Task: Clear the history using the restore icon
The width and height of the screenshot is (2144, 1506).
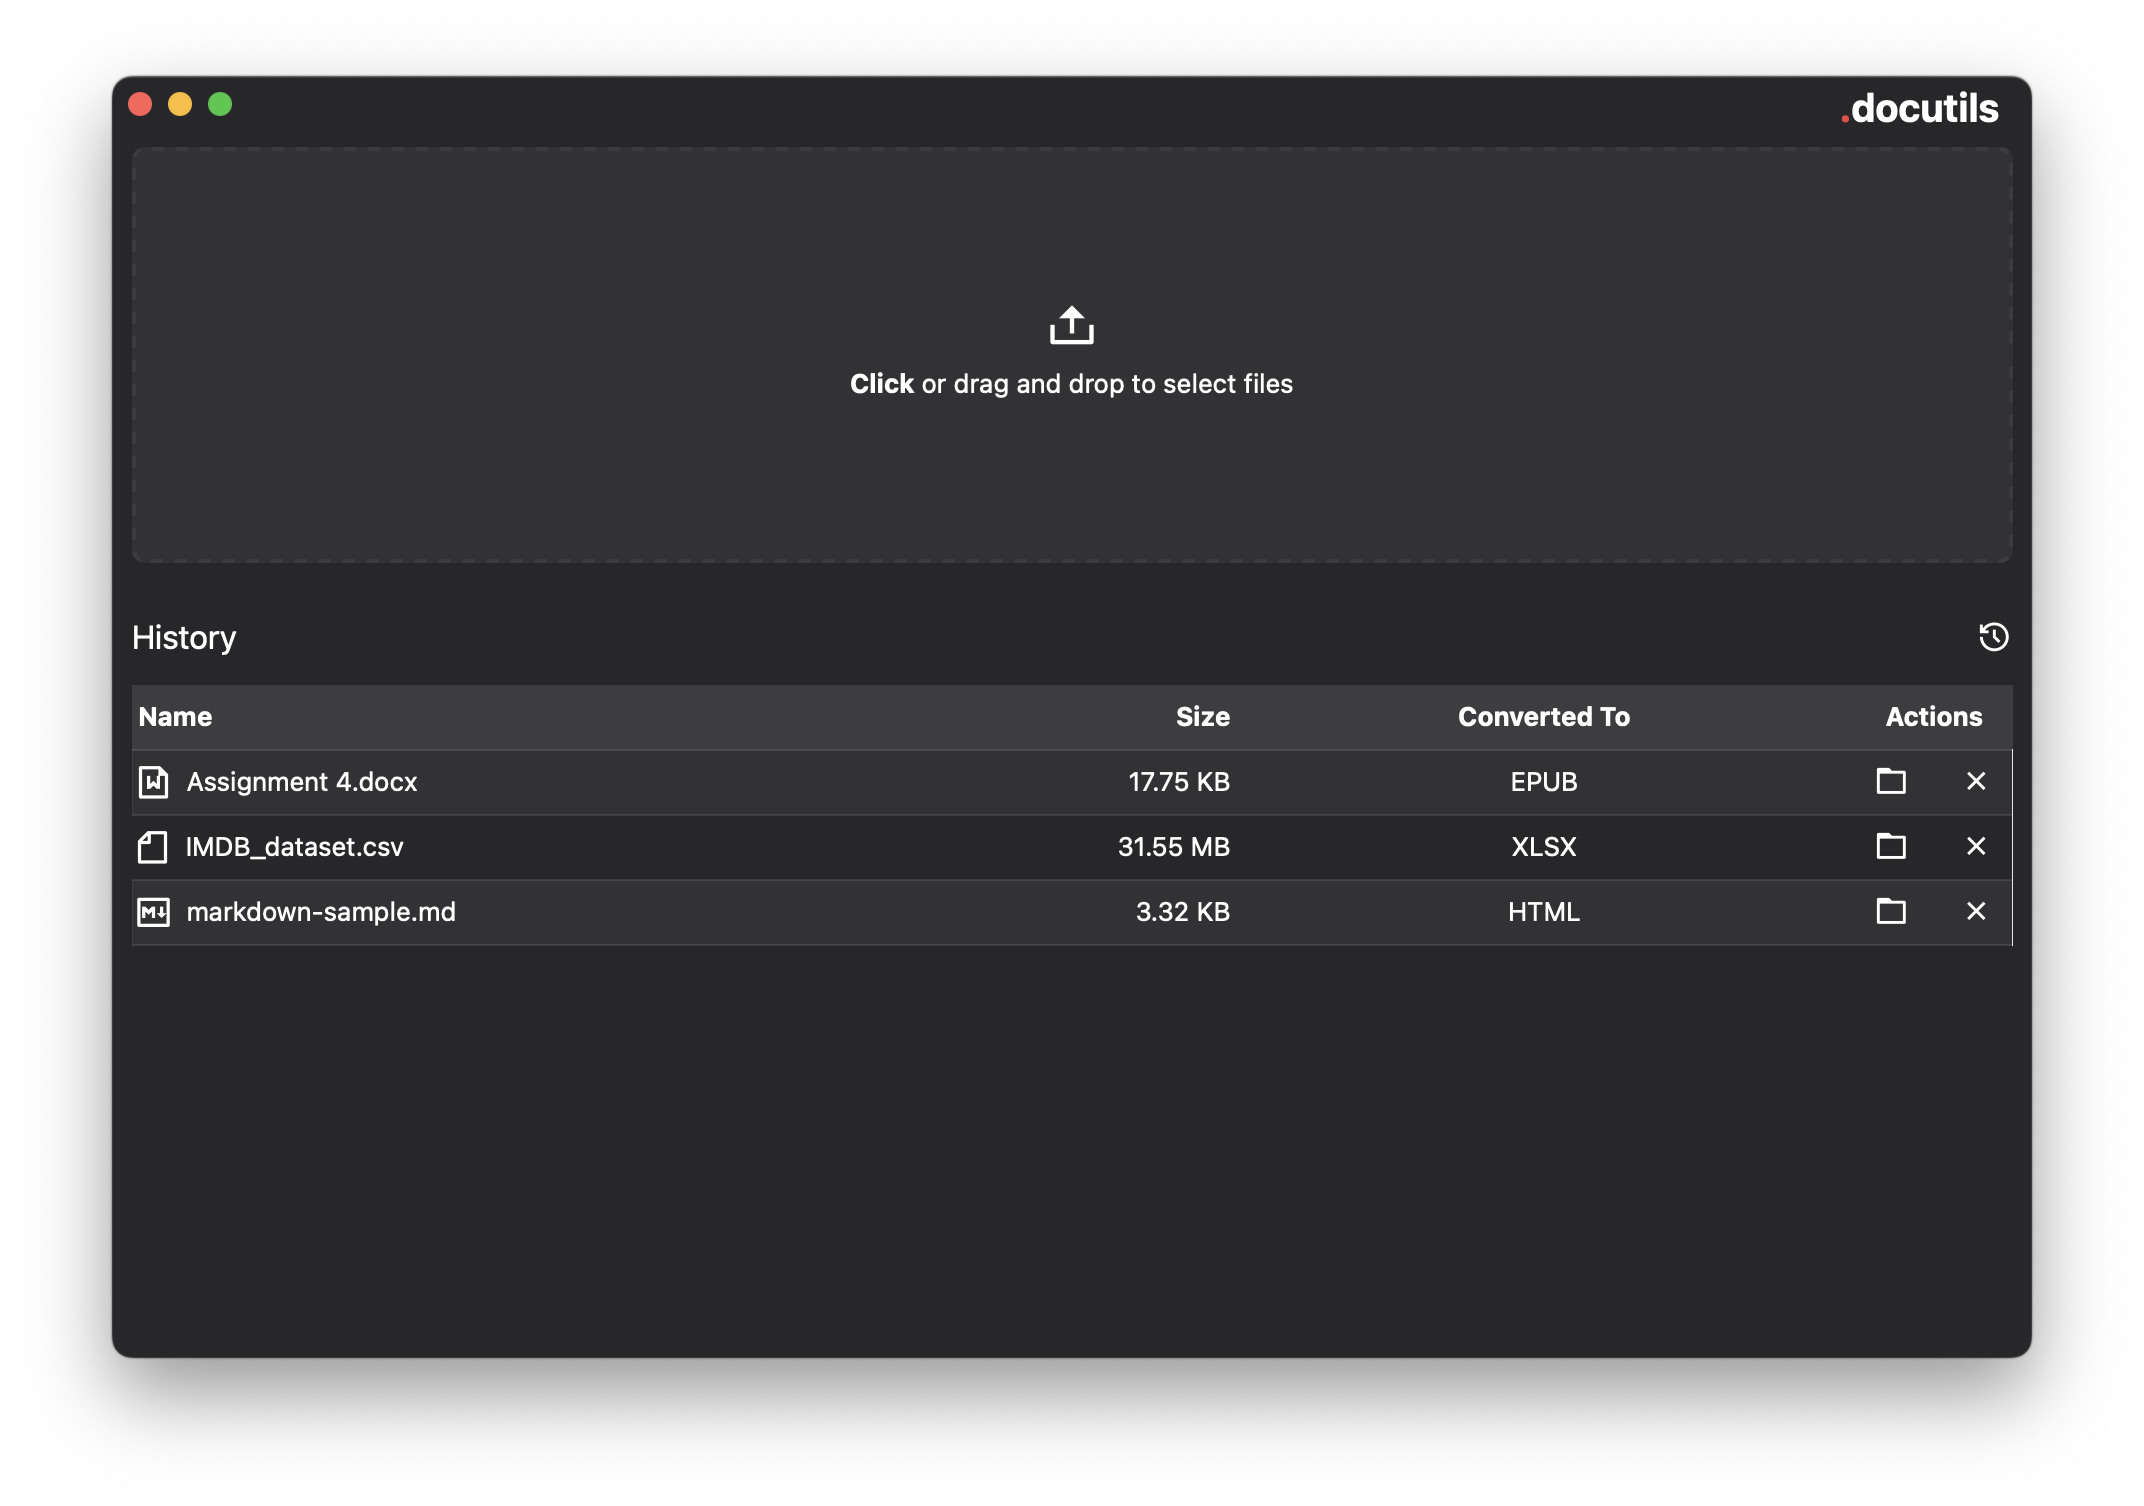Action: point(1995,637)
